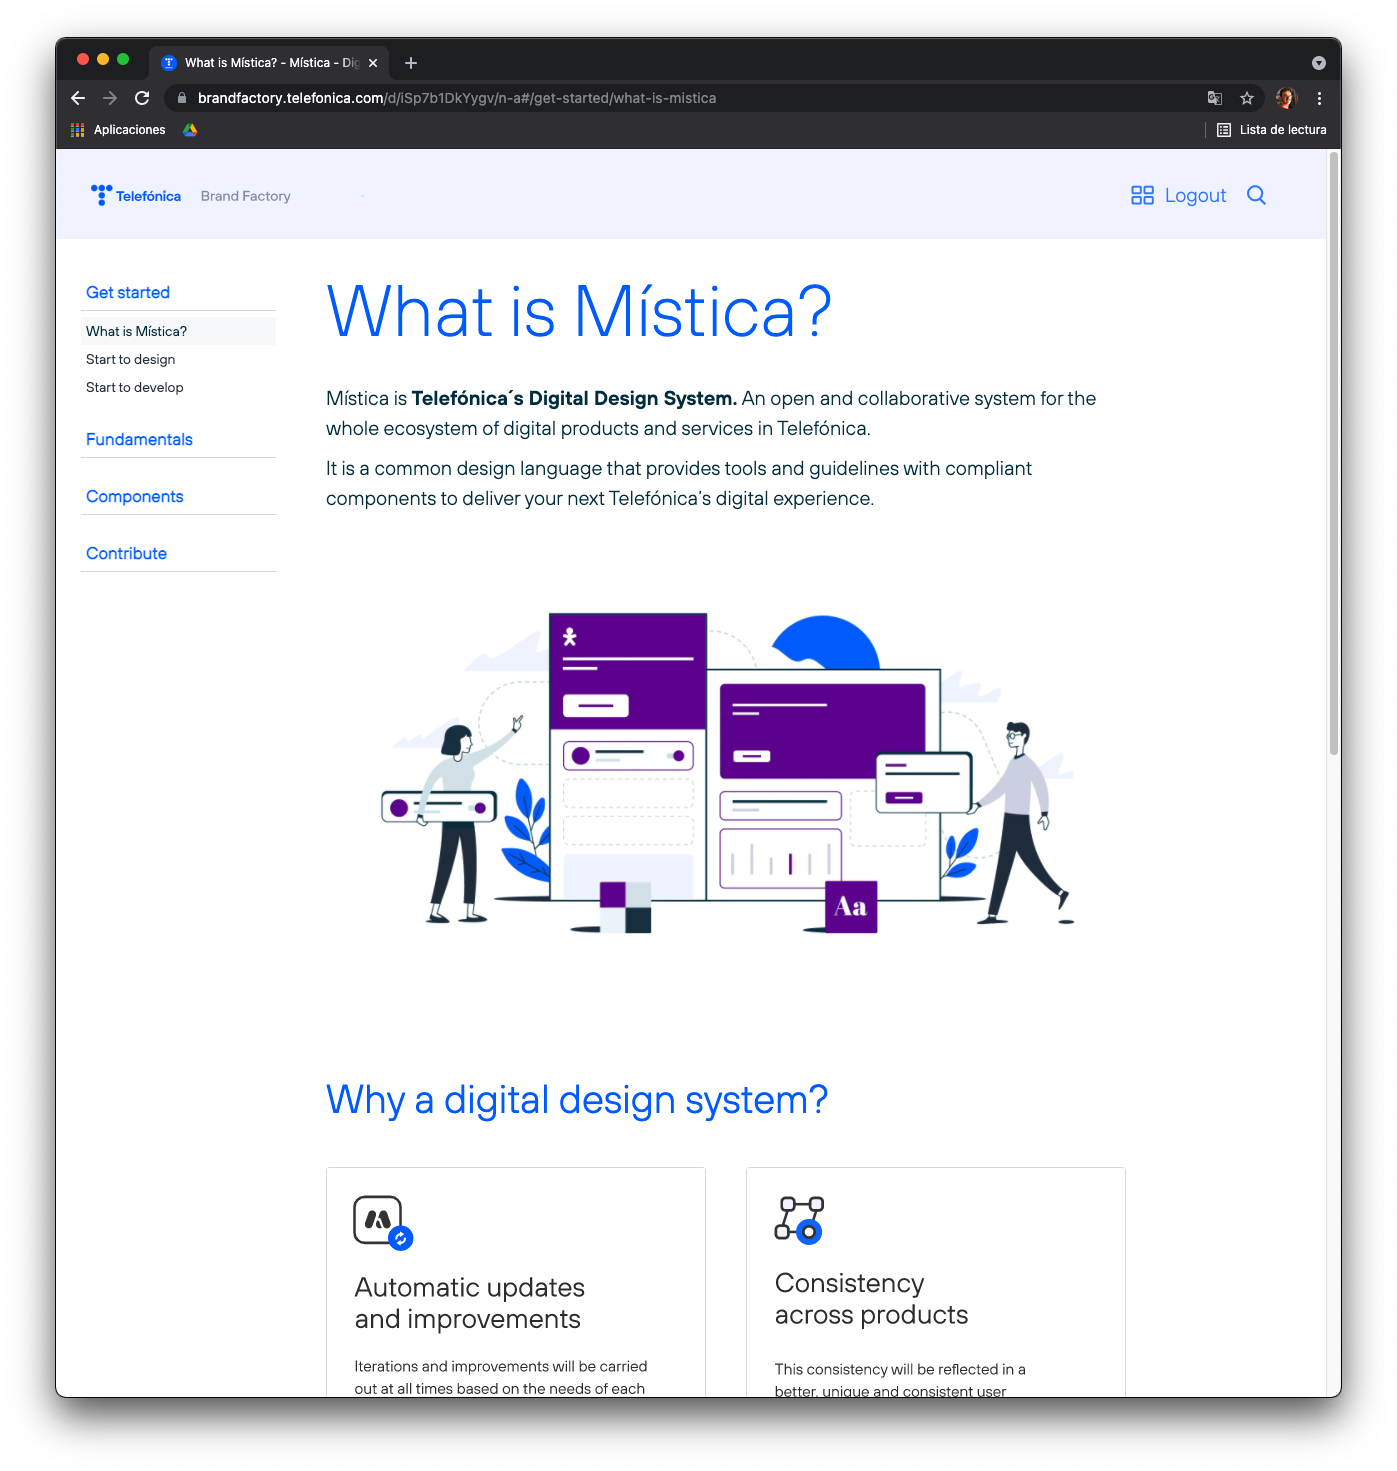Click the Consistency across products icon
Viewport: 1397px width, 1471px height.
tap(799, 1219)
